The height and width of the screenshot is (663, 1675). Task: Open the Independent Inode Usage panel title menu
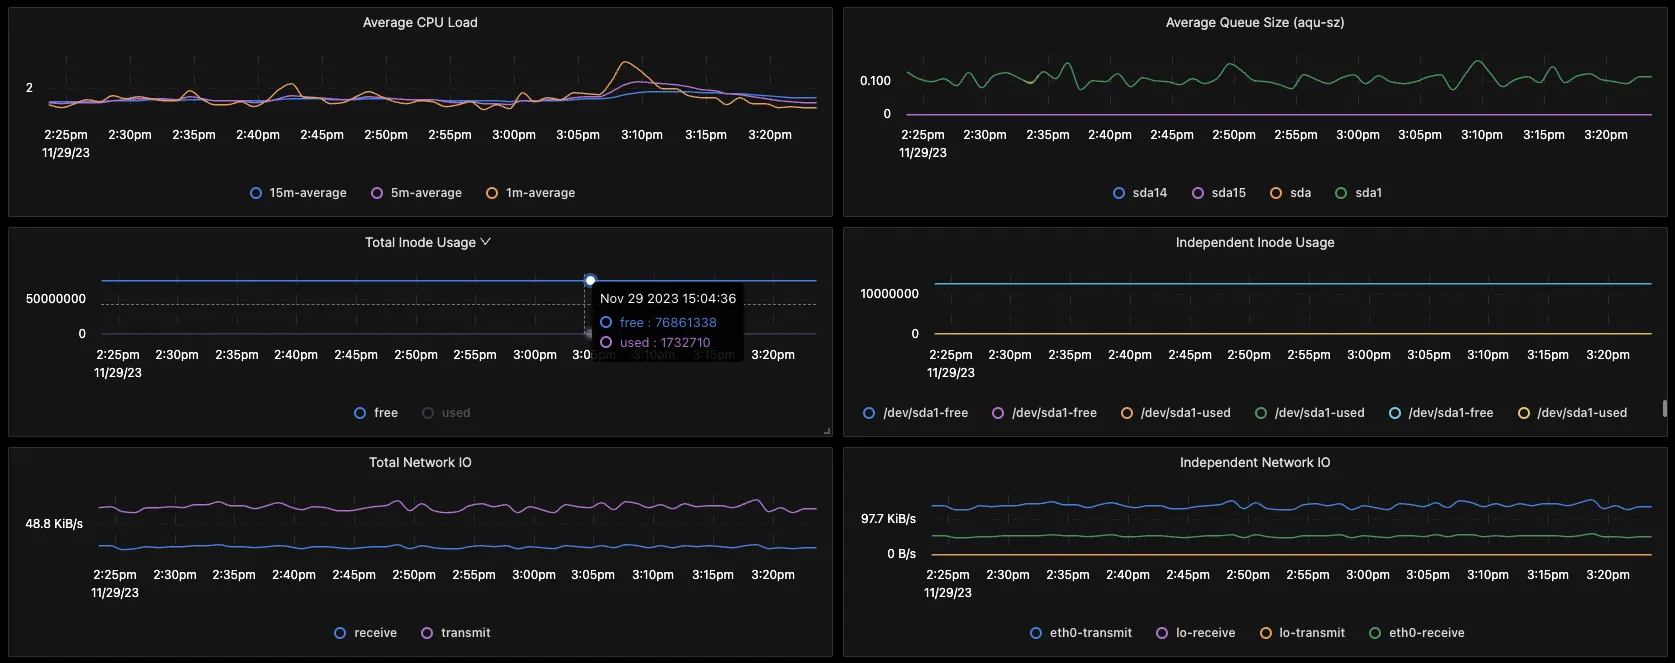[x=1255, y=242]
